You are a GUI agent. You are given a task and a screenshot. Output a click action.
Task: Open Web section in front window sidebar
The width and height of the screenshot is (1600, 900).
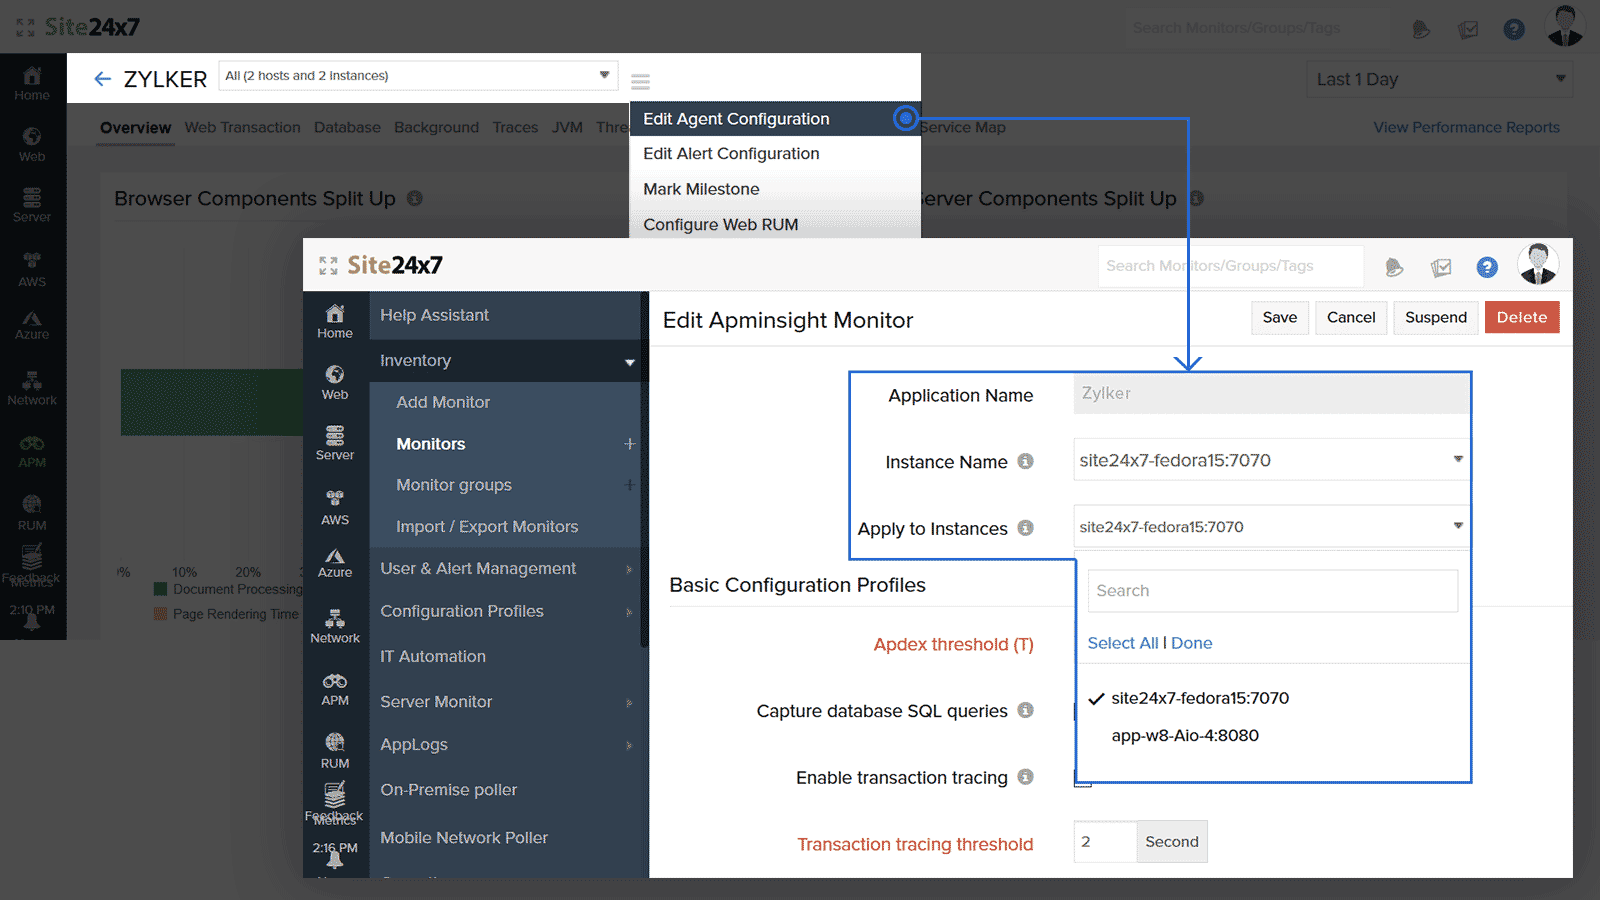pyautogui.click(x=335, y=382)
